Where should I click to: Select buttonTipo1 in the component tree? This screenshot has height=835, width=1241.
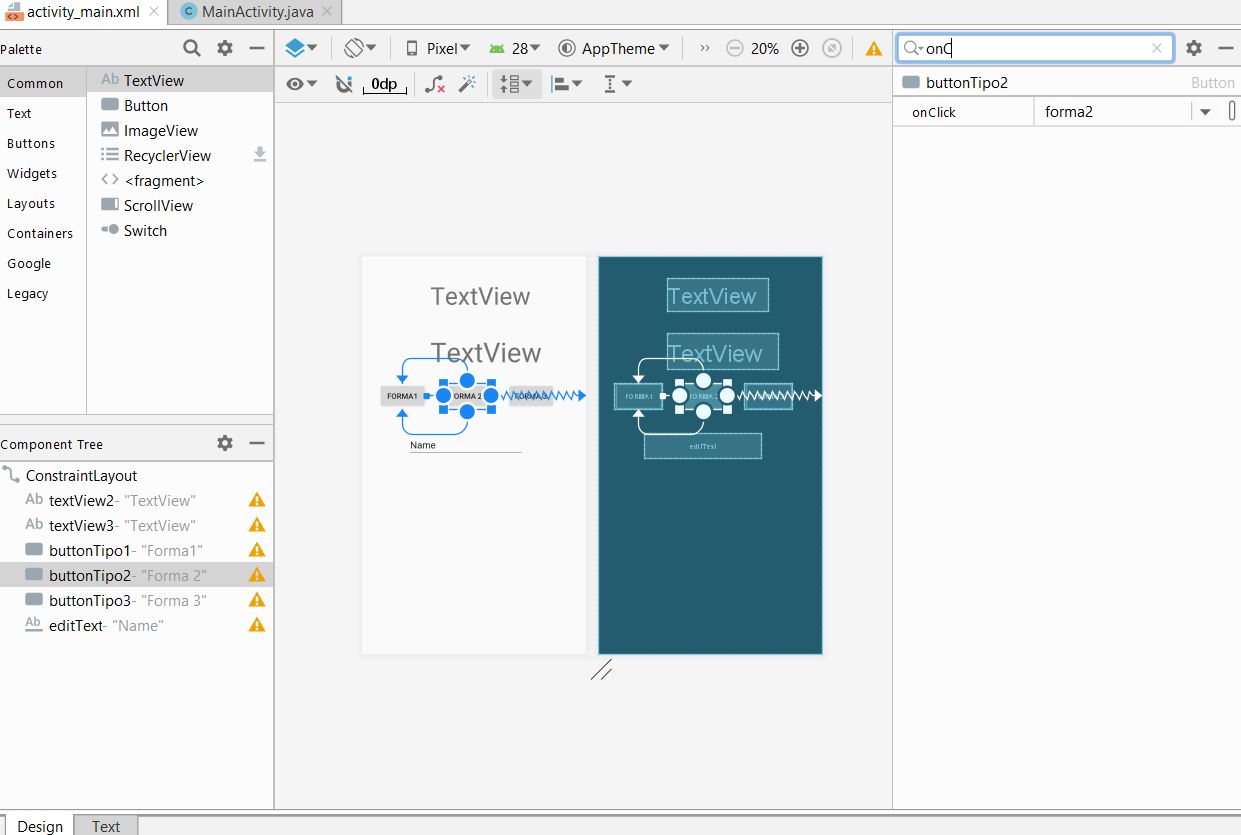[x=136, y=550]
